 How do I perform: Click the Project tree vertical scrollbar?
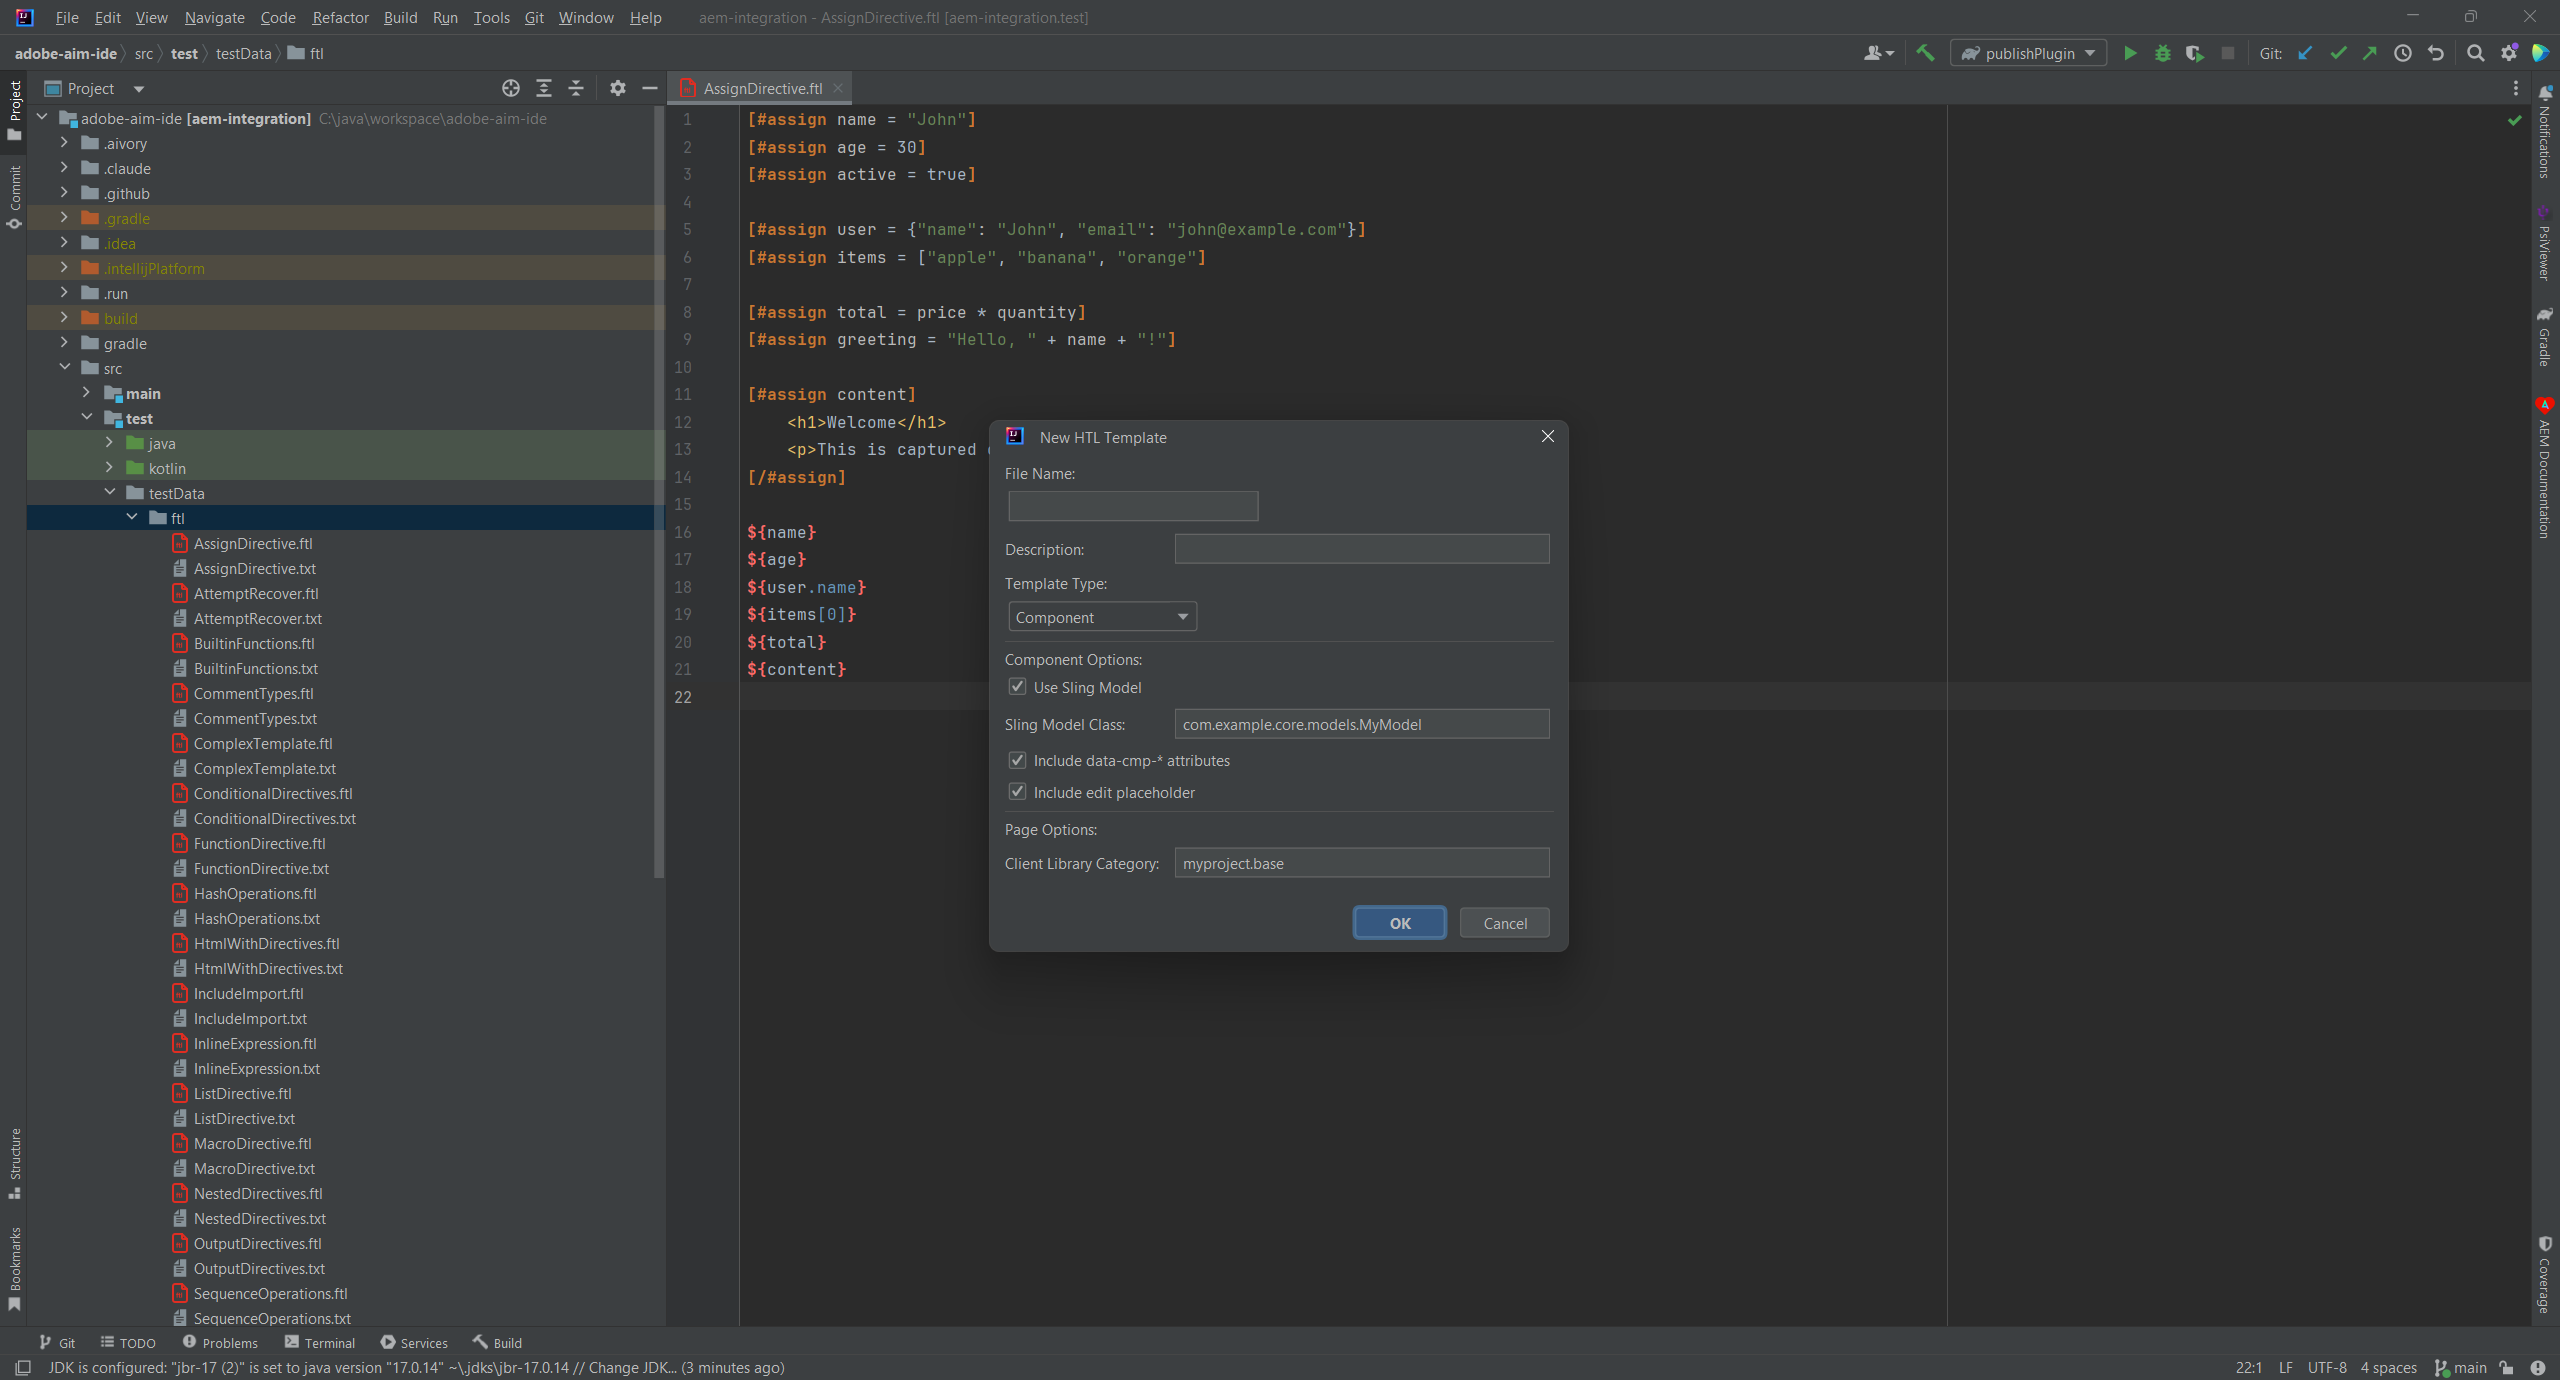pos(659,490)
